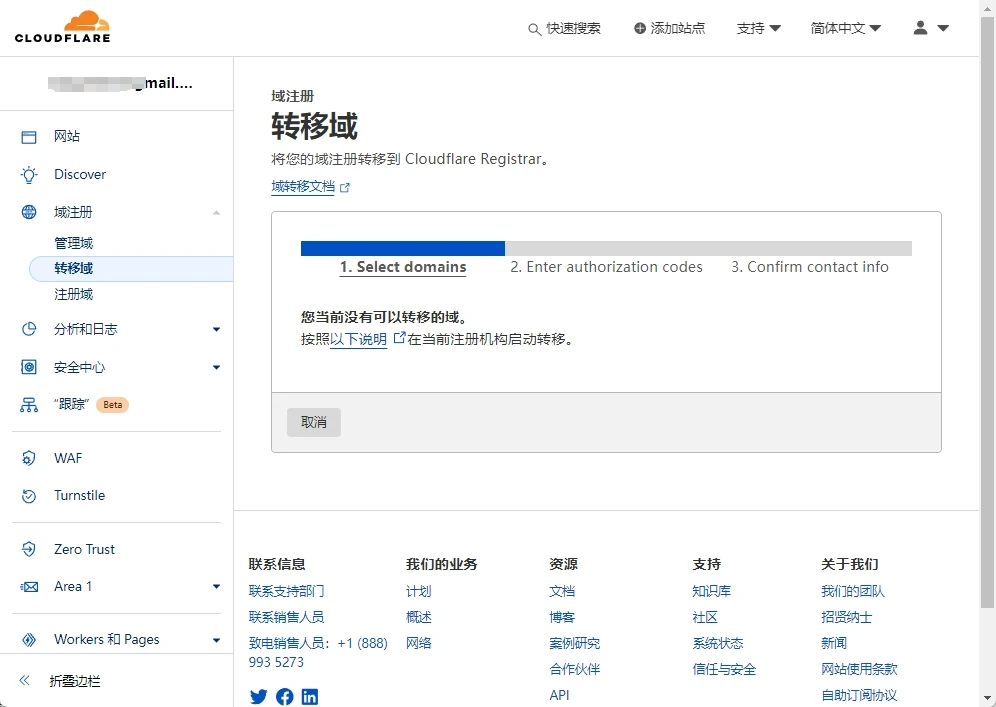Click external link icon after 以下说明
Screen dimensions: 996x707
coord(399,338)
